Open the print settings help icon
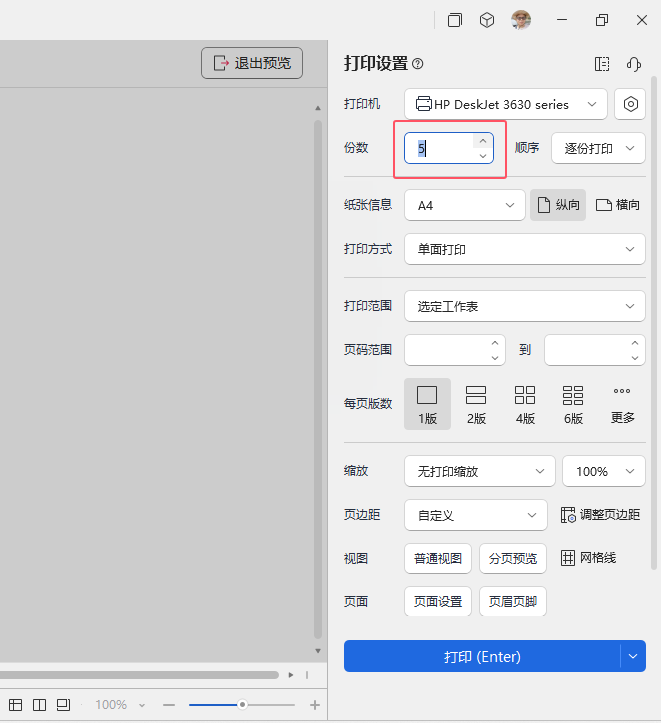Viewport: 661px width, 723px height. click(x=418, y=64)
